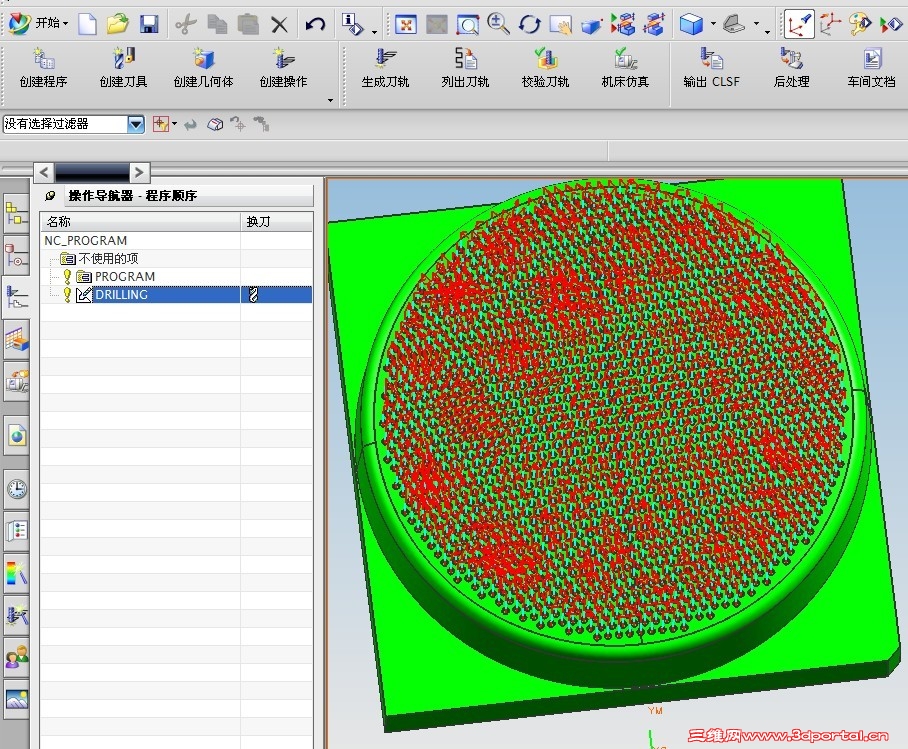Generate tool path with 生成刀轨
Screen dimensions: 908x749
coord(385,68)
